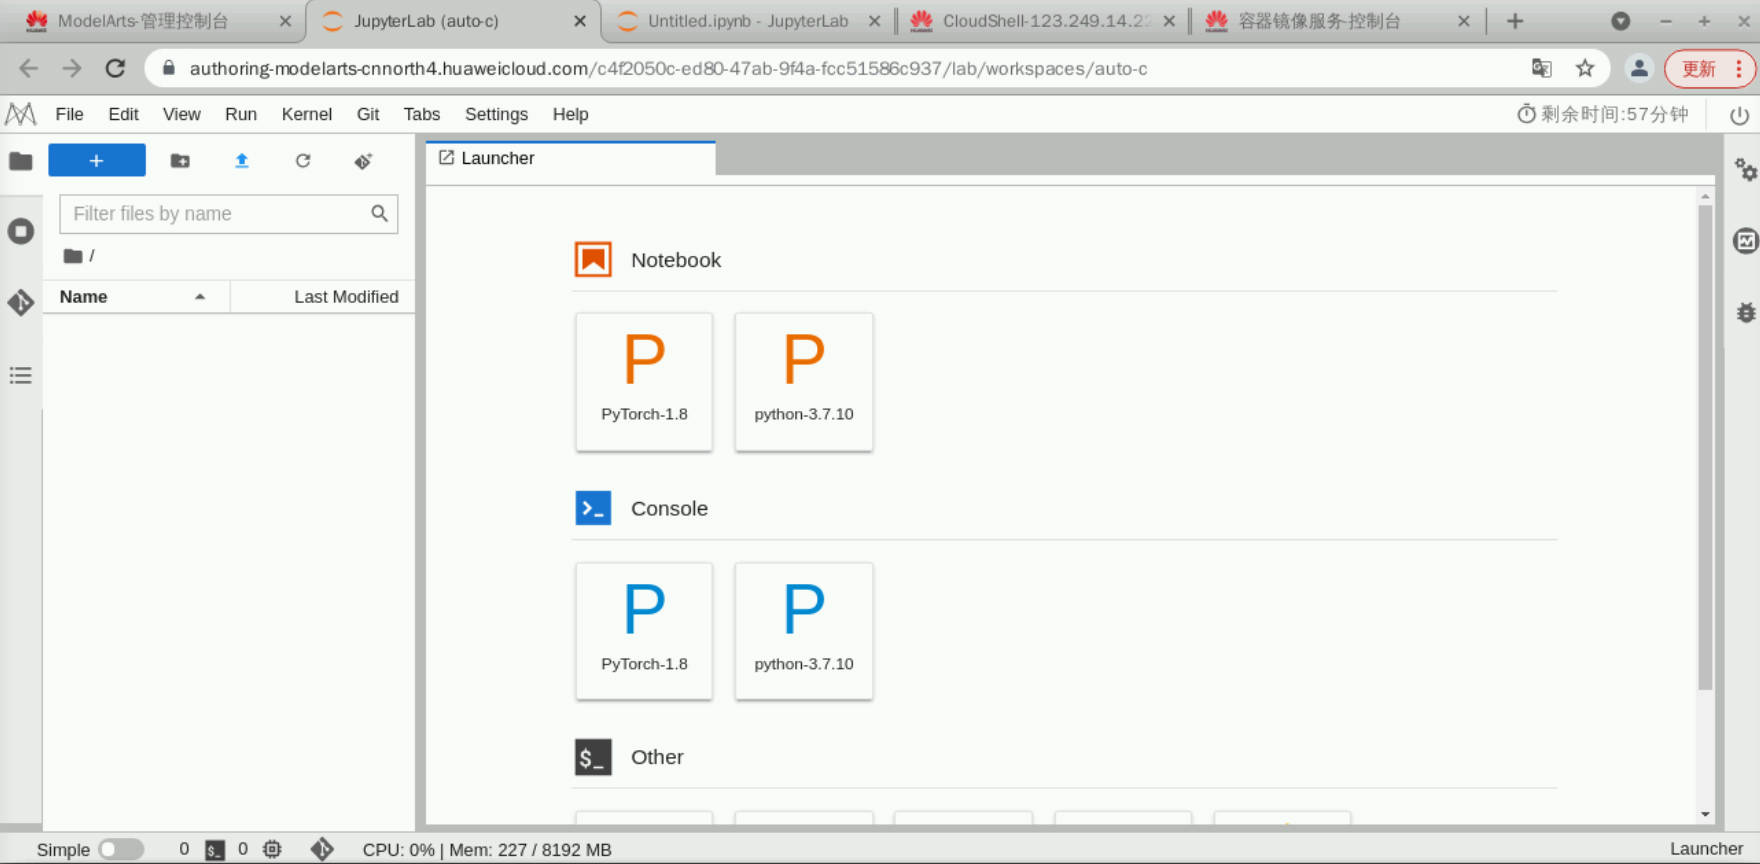Refresh the file list
Viewport: 1760px width, 864px height.
tap(303, 160)
